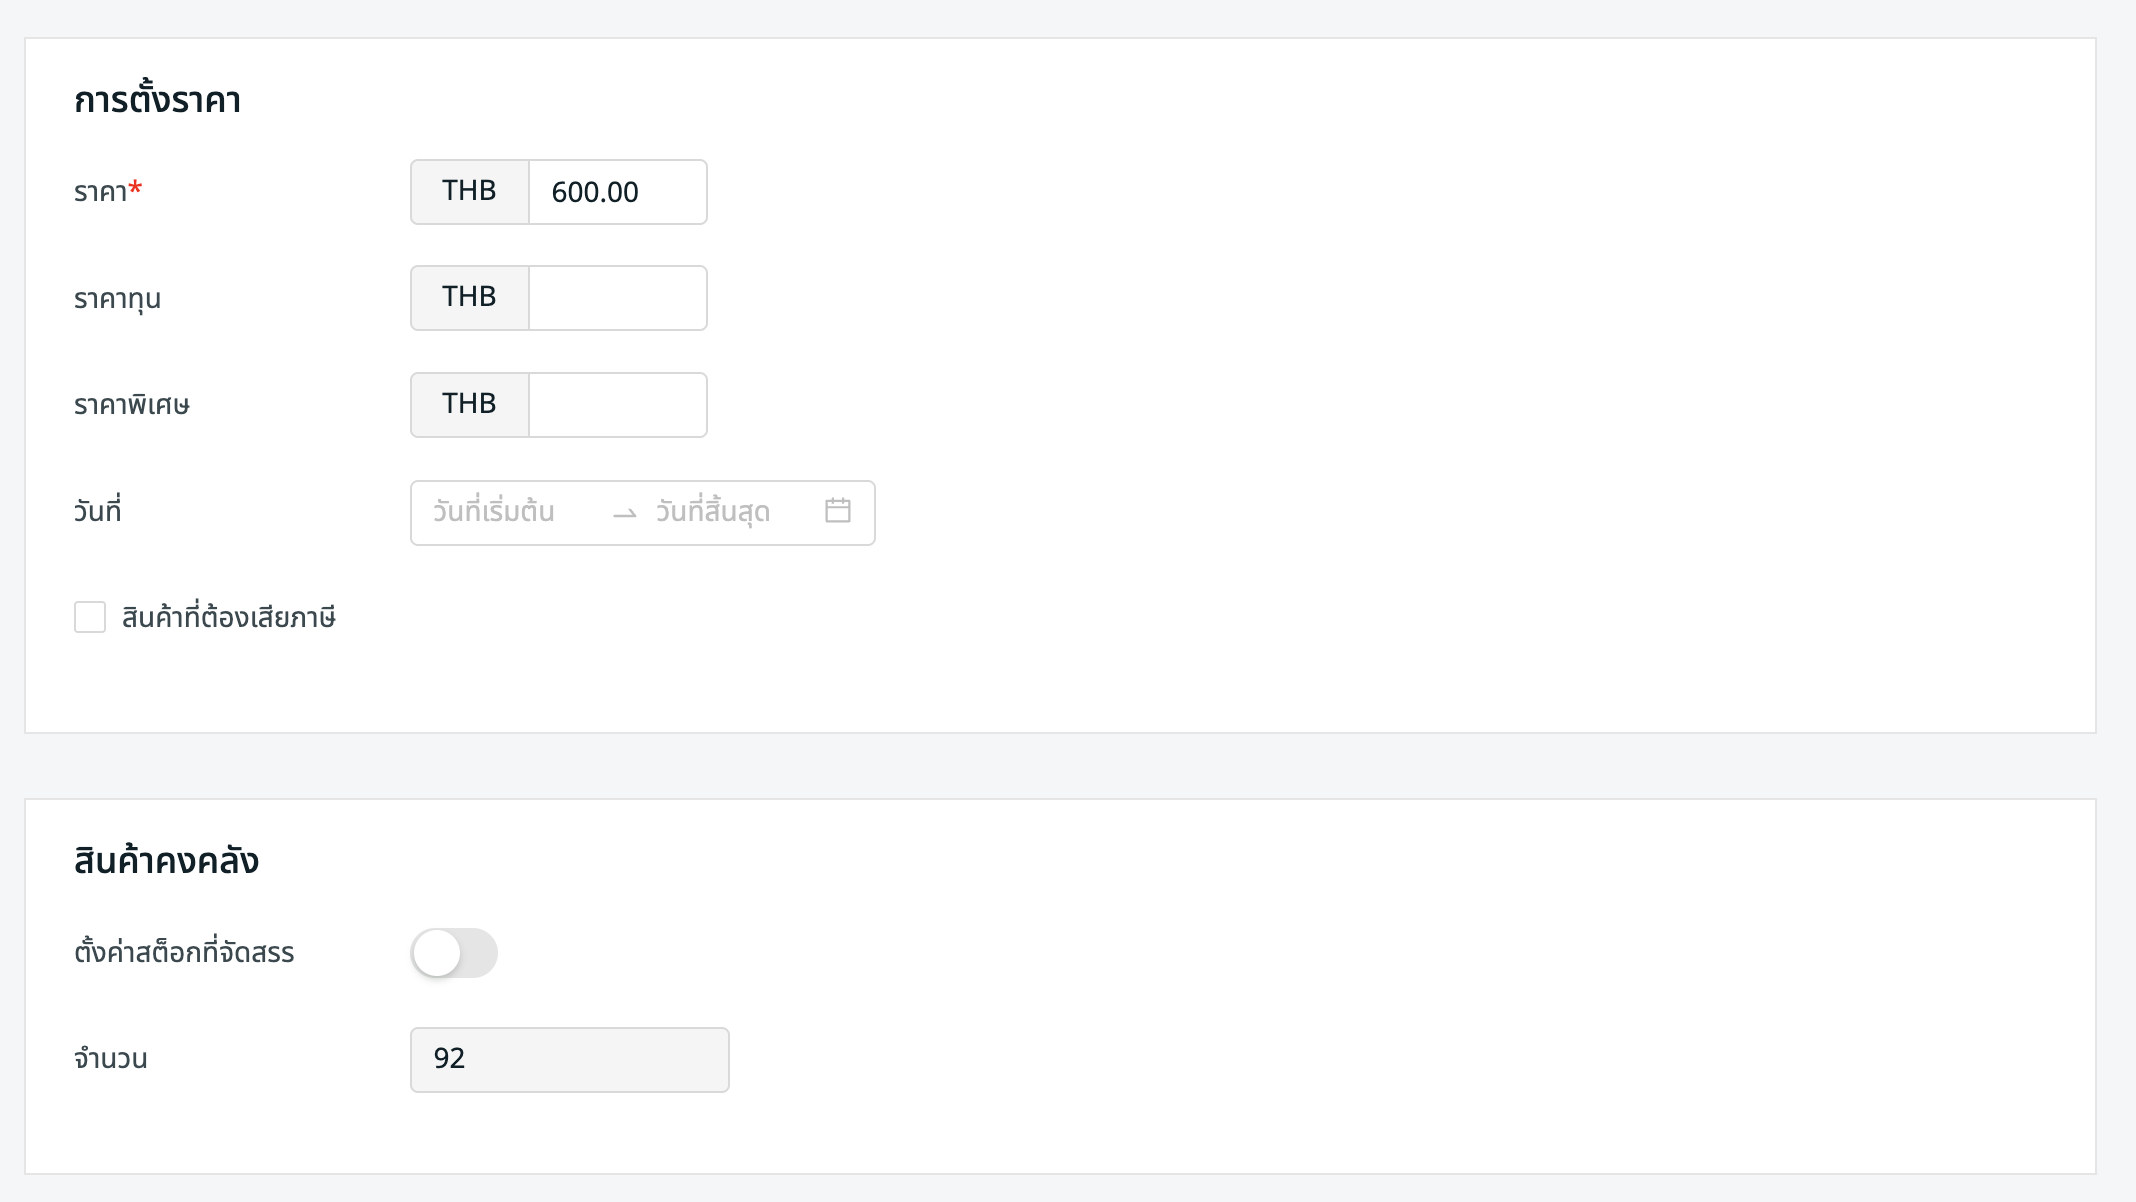Click the การตั้งราคา section heading
This screenshot has height=1202, width=2136.
[157, 101]
